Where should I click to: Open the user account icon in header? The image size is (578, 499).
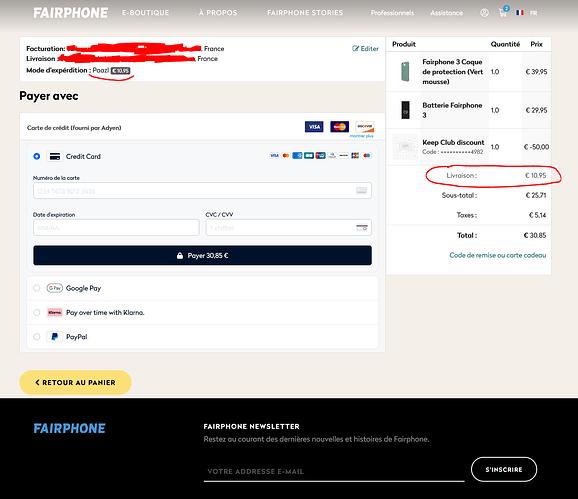[484, 13]
